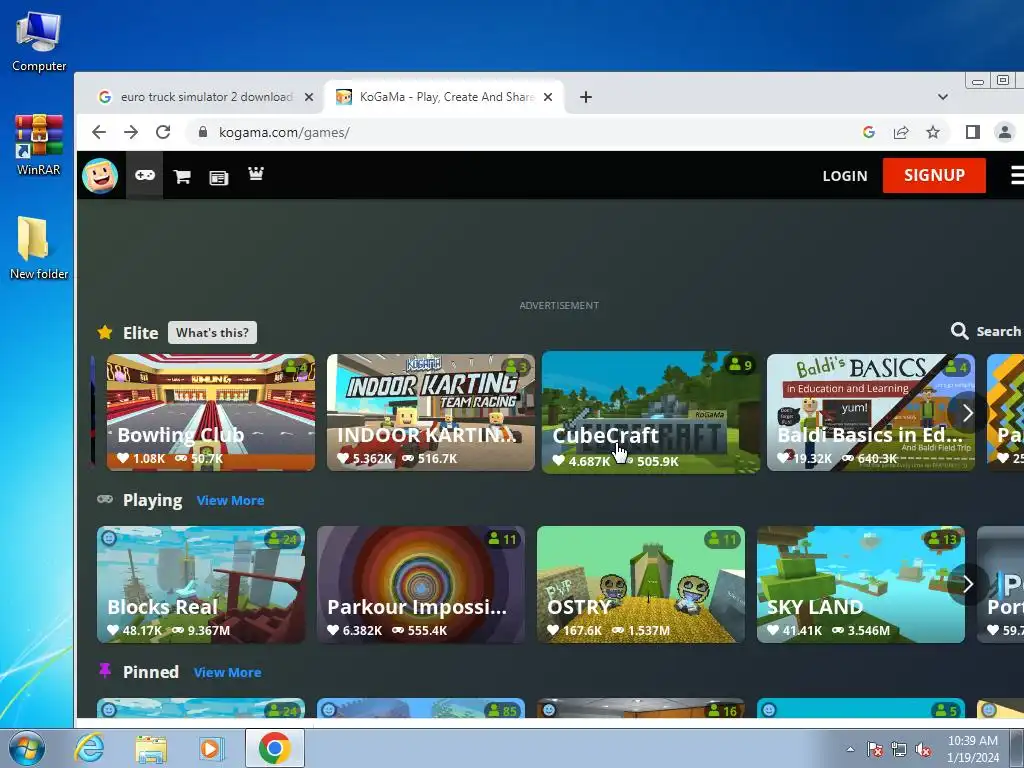1024x768 pixels.
Task: Click the Elite section heading
Action: point(140,333)
